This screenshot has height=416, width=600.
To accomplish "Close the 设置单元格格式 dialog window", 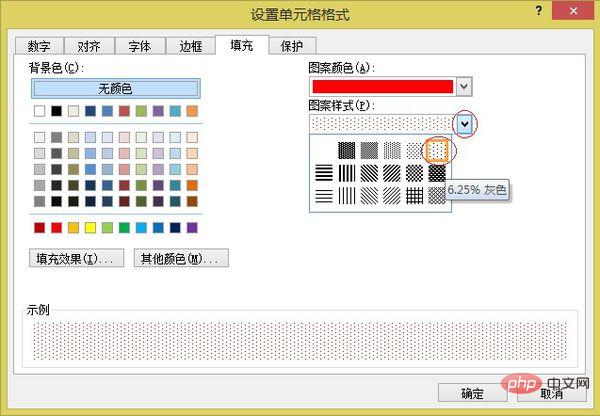I will tap(573, 11).
